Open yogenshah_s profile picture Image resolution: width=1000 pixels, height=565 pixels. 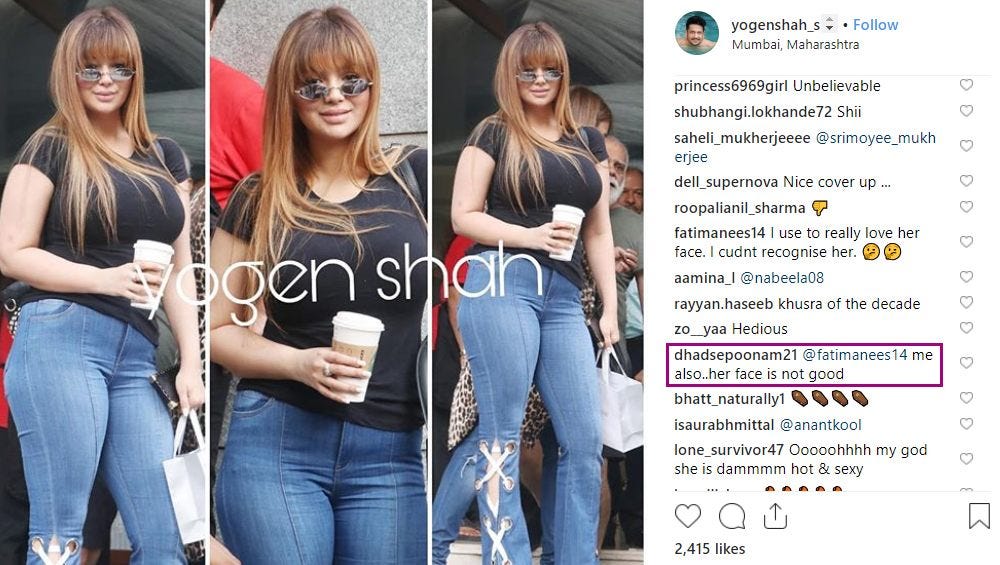point(696,33)
